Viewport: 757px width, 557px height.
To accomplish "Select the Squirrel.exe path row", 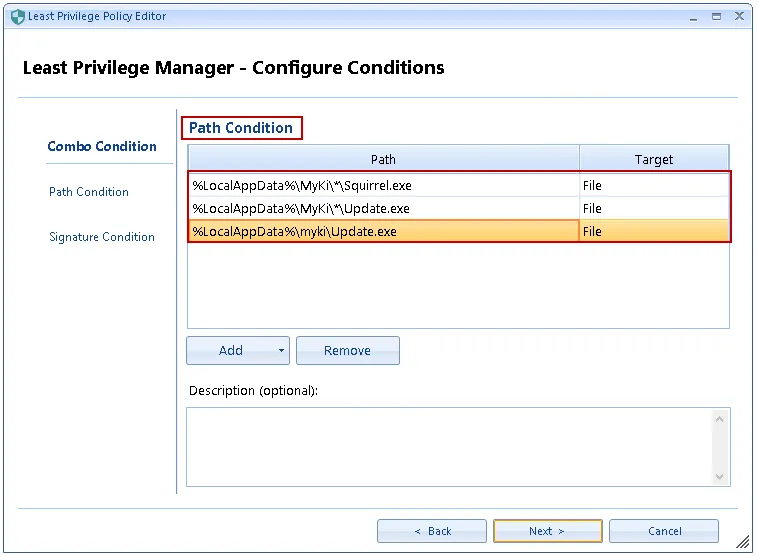I will (383, 185).
